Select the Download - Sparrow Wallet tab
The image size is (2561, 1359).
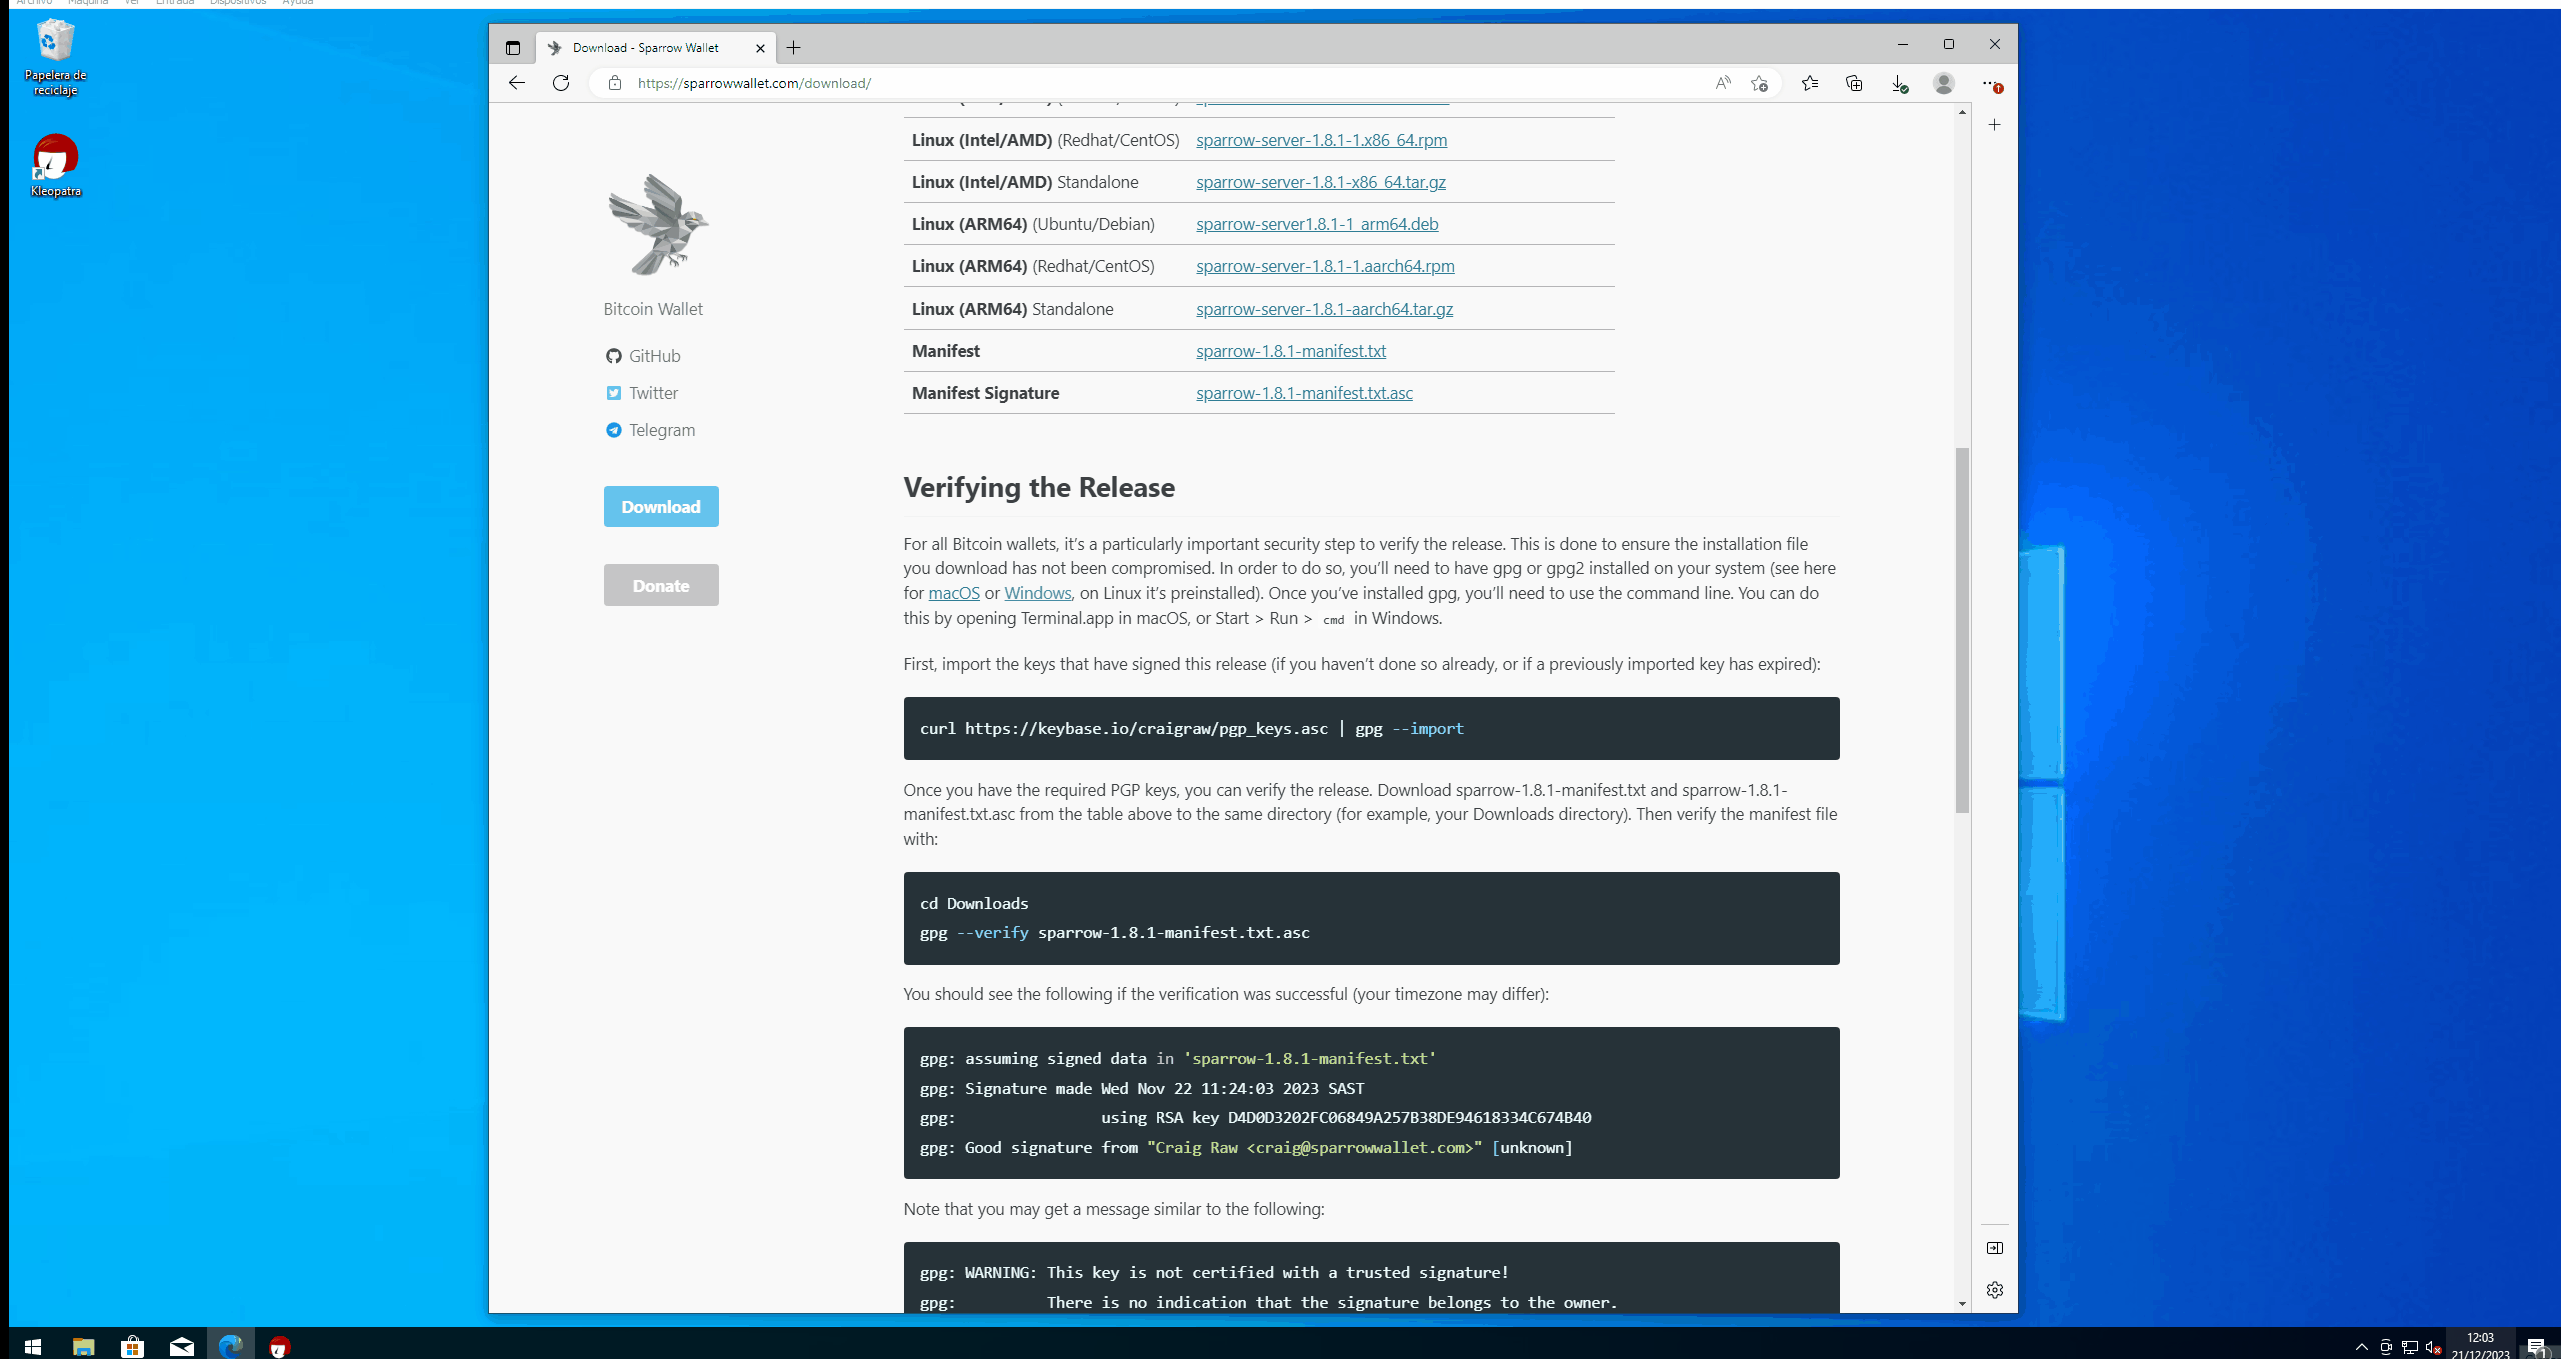click(x=645, y=47)
